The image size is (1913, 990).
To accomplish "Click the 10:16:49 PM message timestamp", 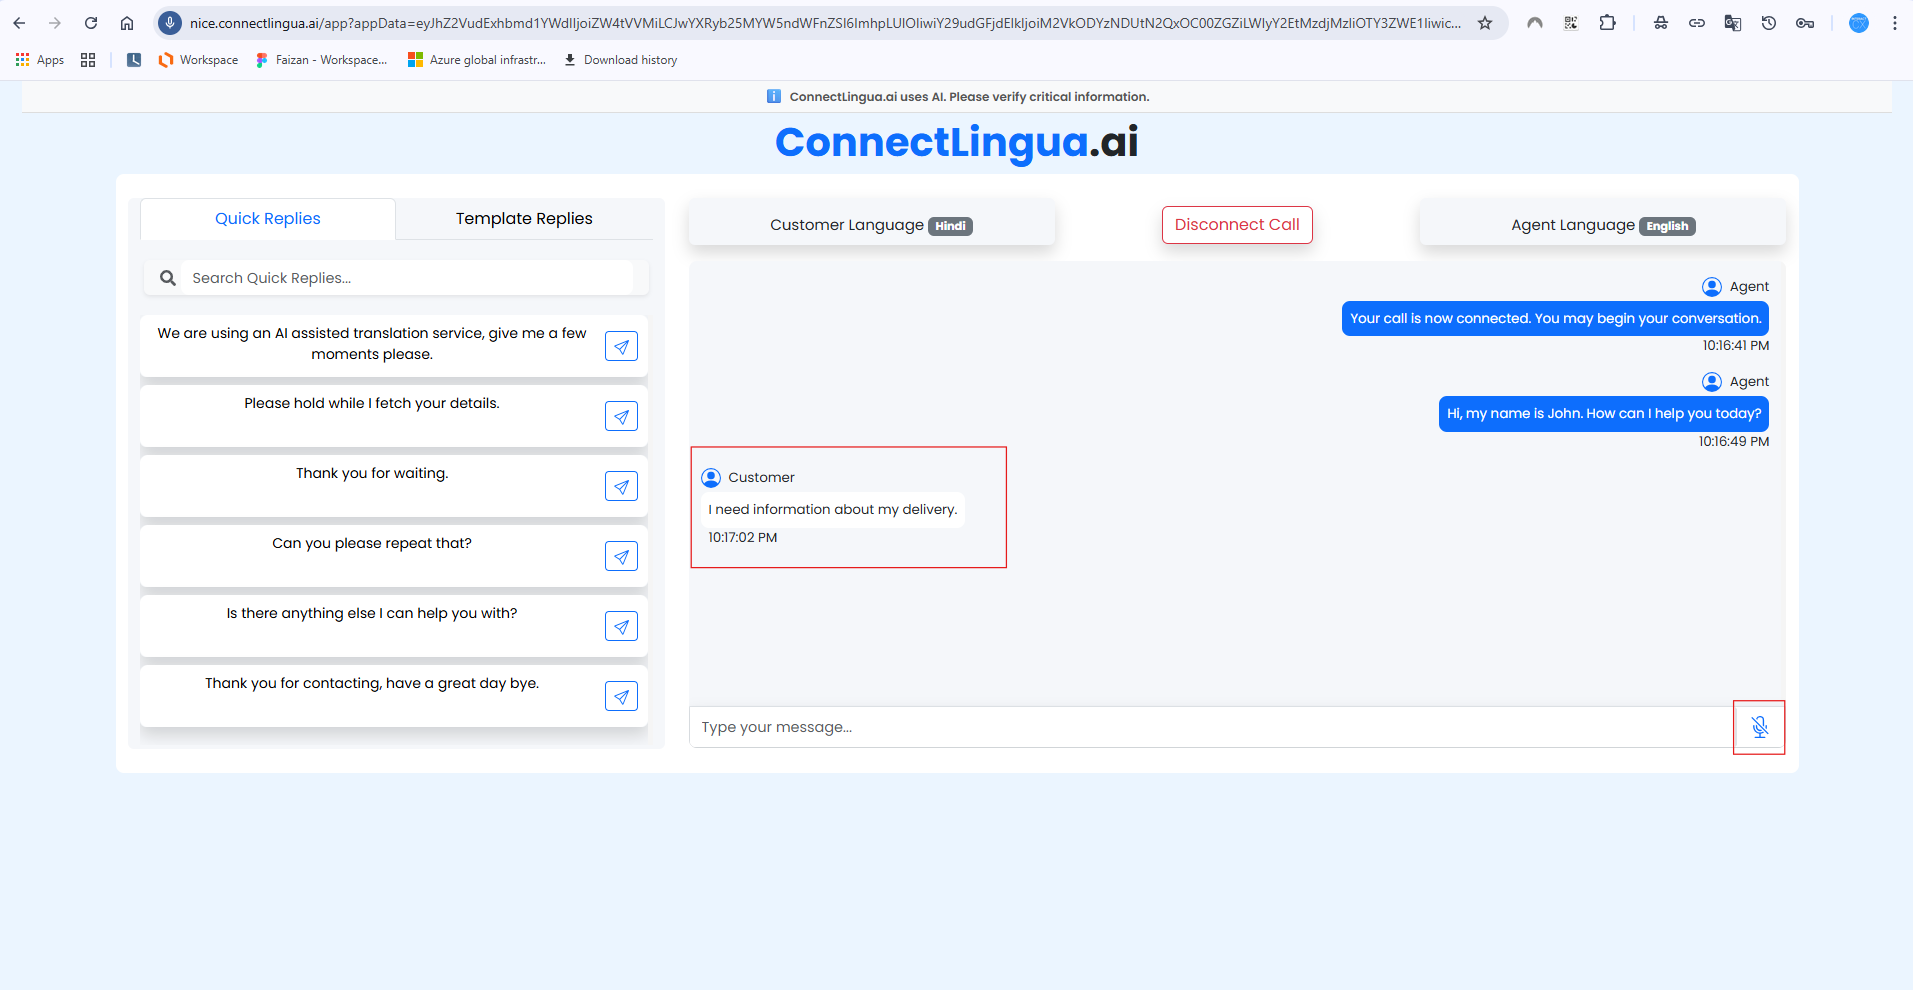I will pos(1734,442).
